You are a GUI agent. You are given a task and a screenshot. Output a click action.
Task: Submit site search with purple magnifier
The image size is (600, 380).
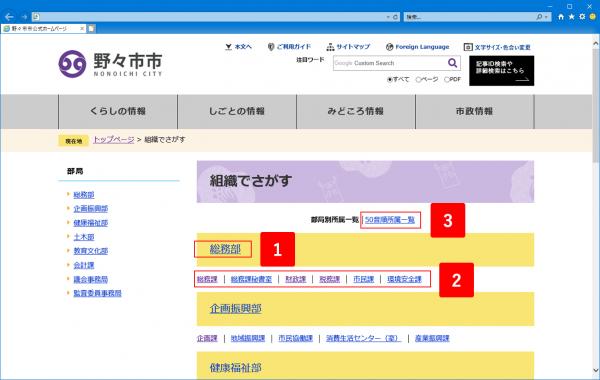452,63
